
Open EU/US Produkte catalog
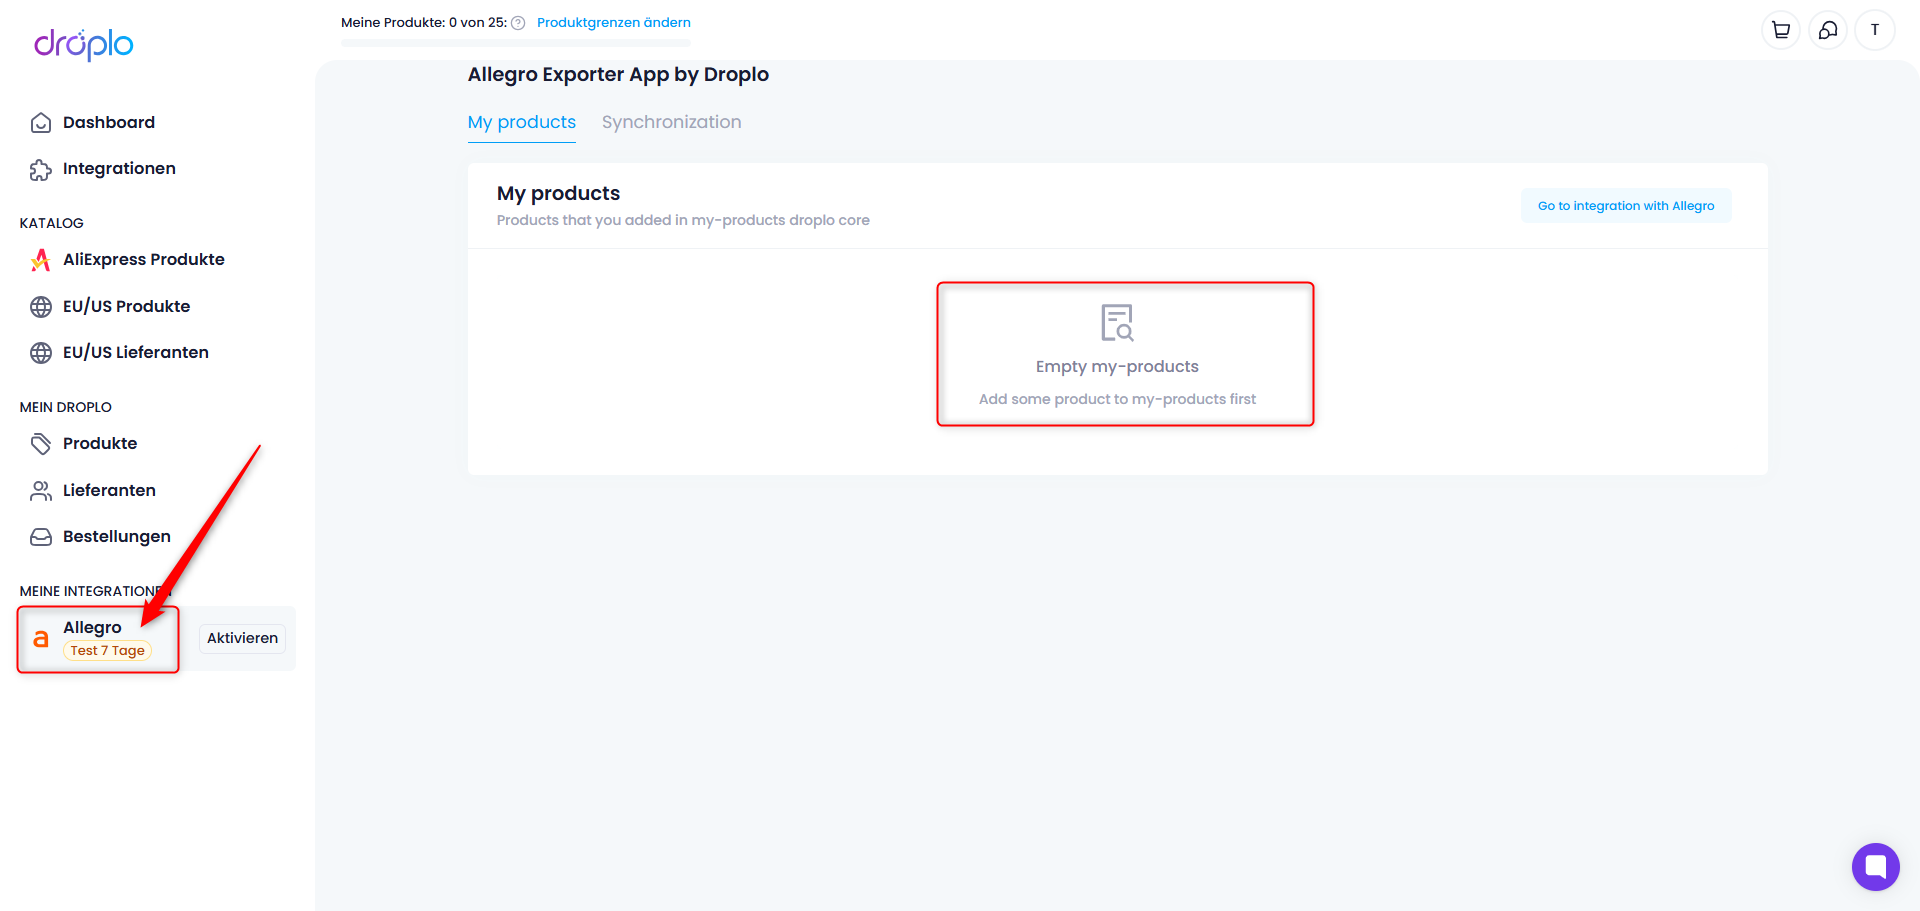[x=126, y=306]
